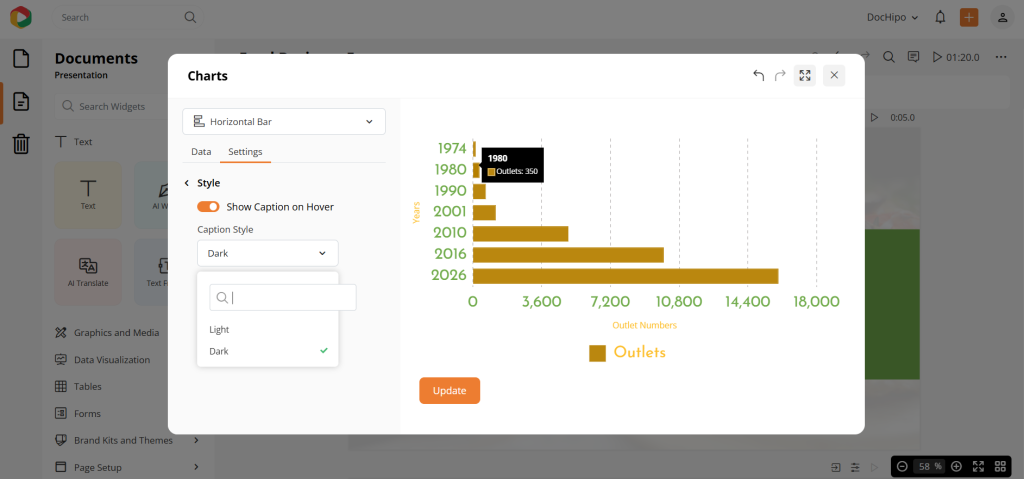
Task: Switch to the Data tab
Action: coord(201,152)
